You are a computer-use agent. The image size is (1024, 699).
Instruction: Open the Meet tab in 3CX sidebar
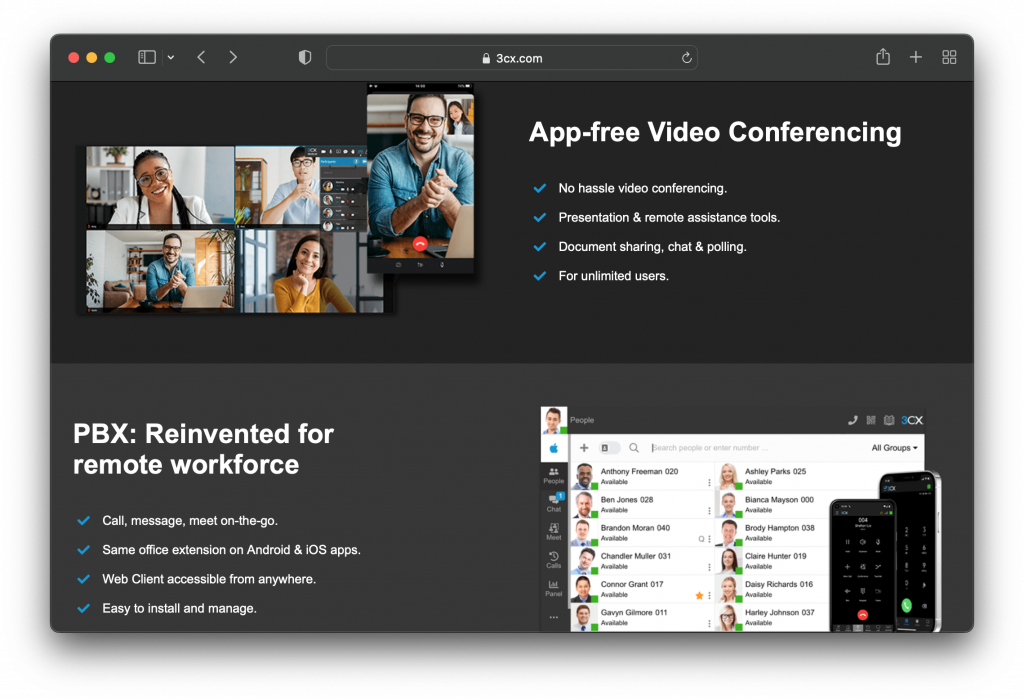553,531
